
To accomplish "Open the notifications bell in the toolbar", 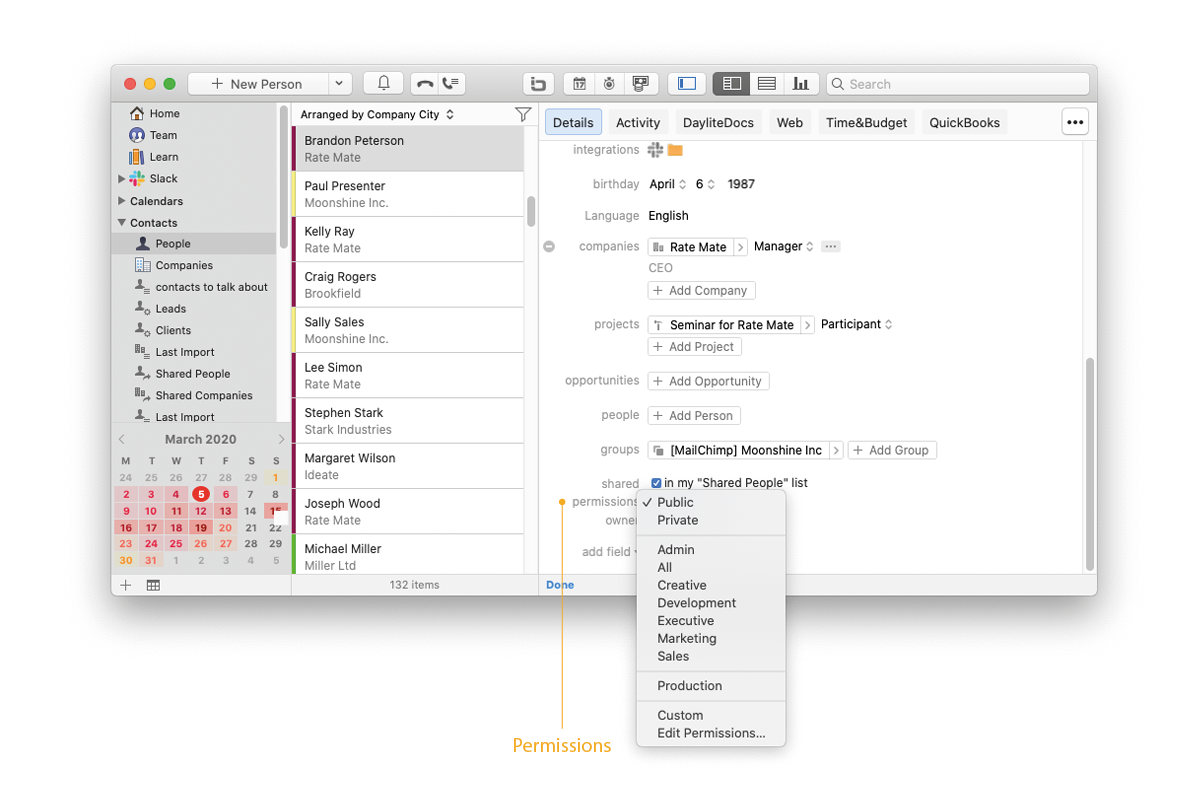I will pos(383,84).
